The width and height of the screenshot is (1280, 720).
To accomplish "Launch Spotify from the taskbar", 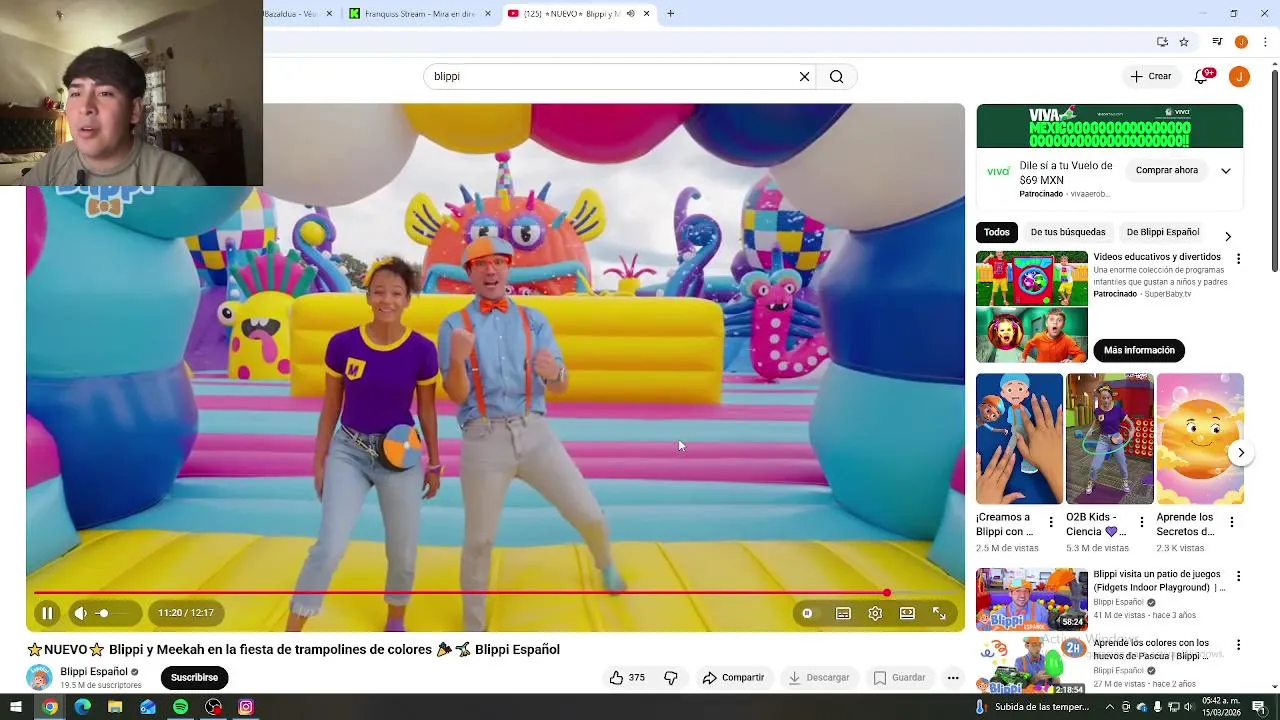I will click(180, 707).
